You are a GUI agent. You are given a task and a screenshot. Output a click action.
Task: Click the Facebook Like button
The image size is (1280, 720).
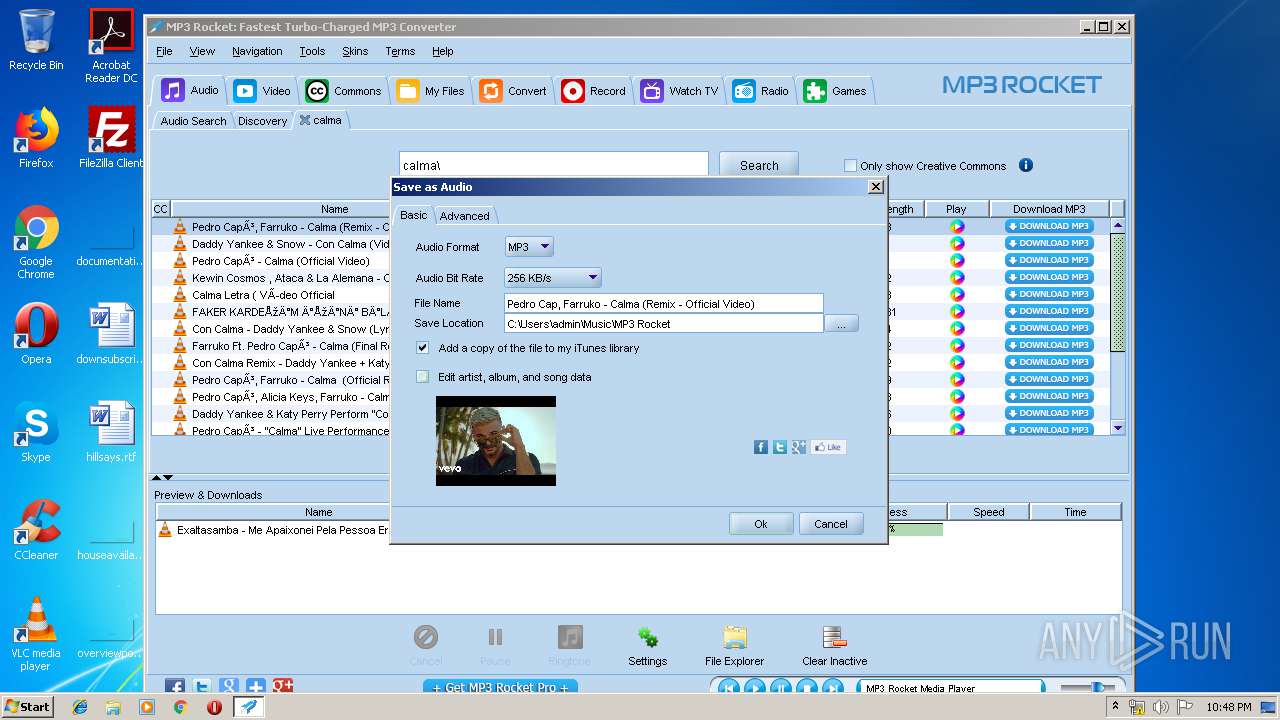828,447
